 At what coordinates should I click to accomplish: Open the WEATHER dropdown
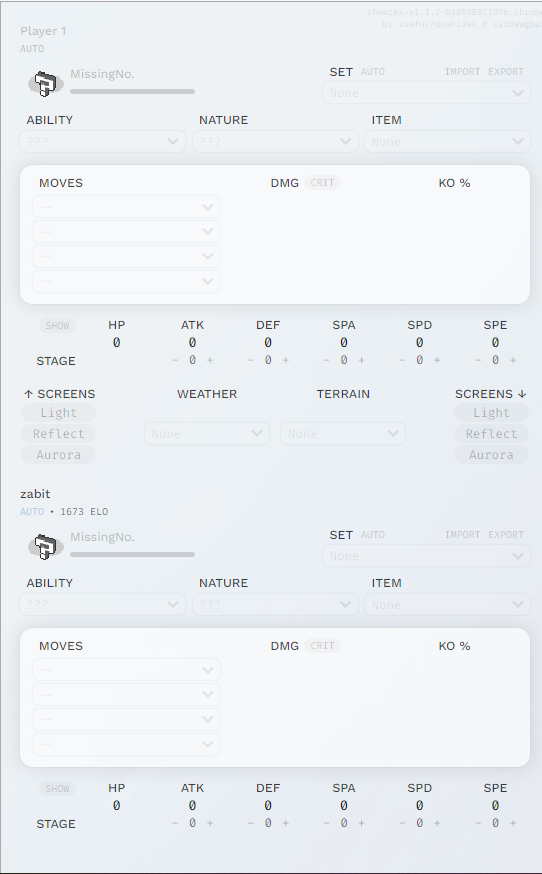(x=207, y=434)
